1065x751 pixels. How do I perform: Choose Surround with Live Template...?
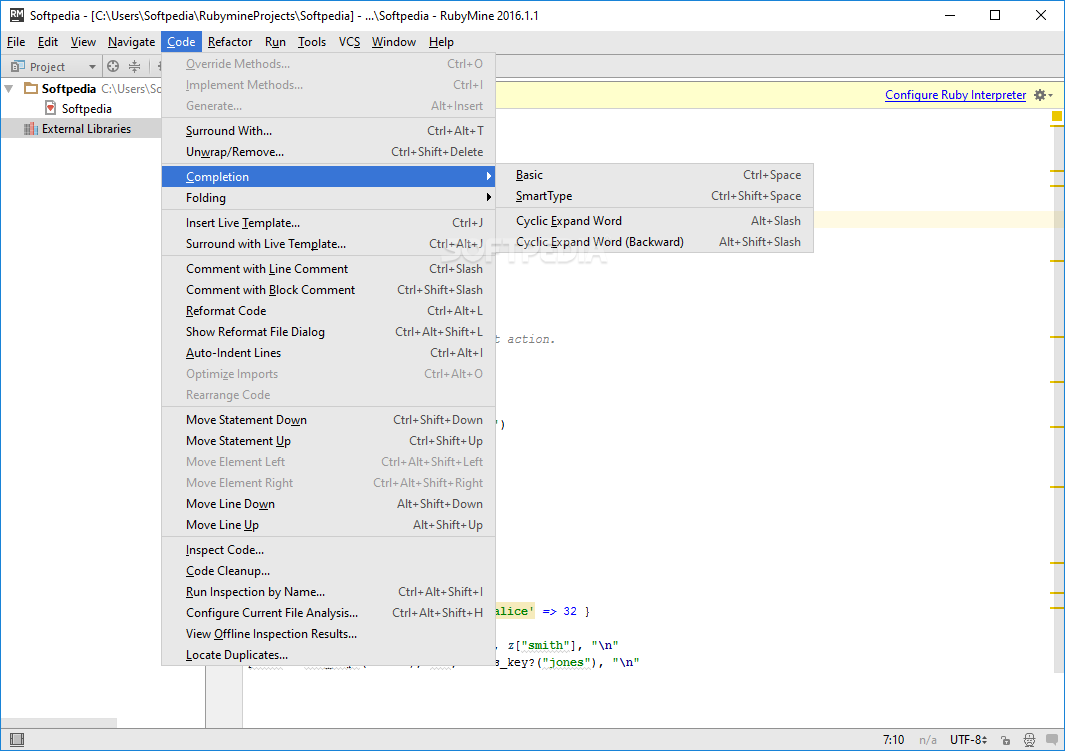click(328, 244)
